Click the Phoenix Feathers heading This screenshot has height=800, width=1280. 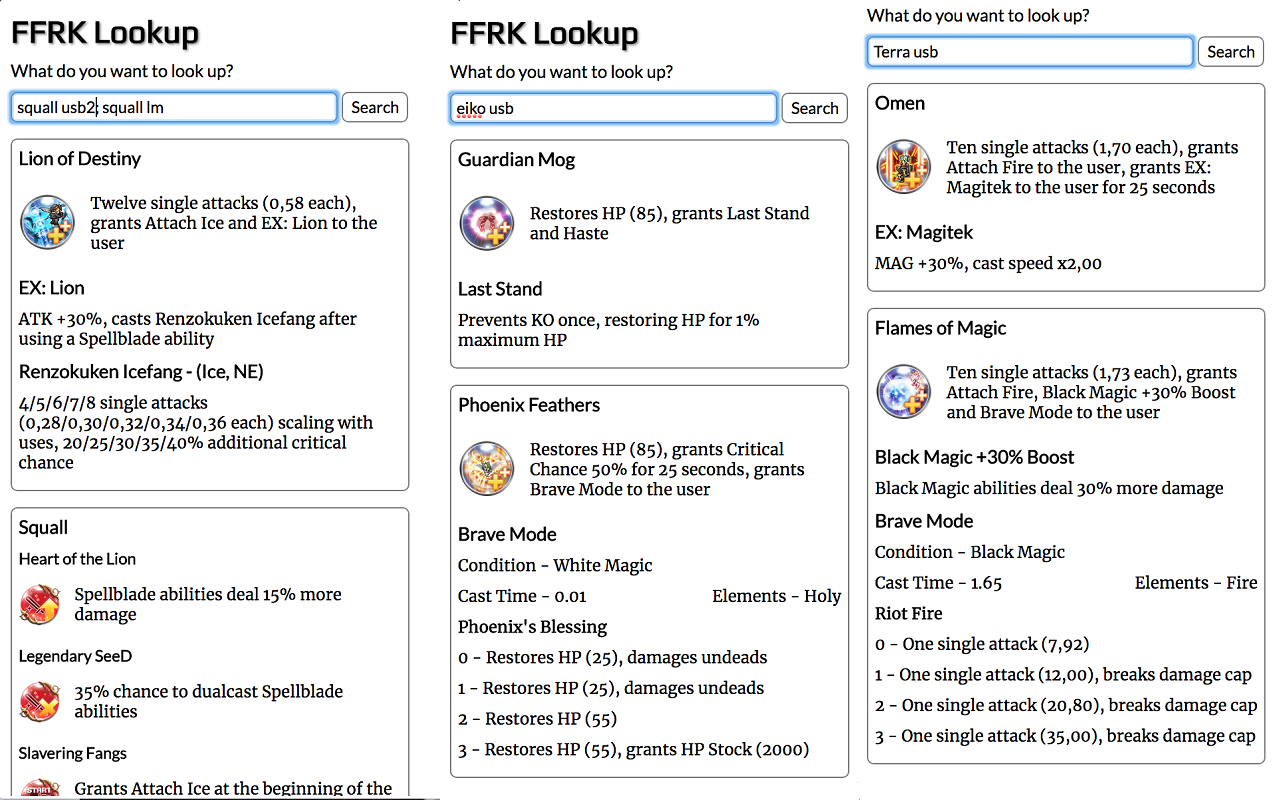point(529,405)
